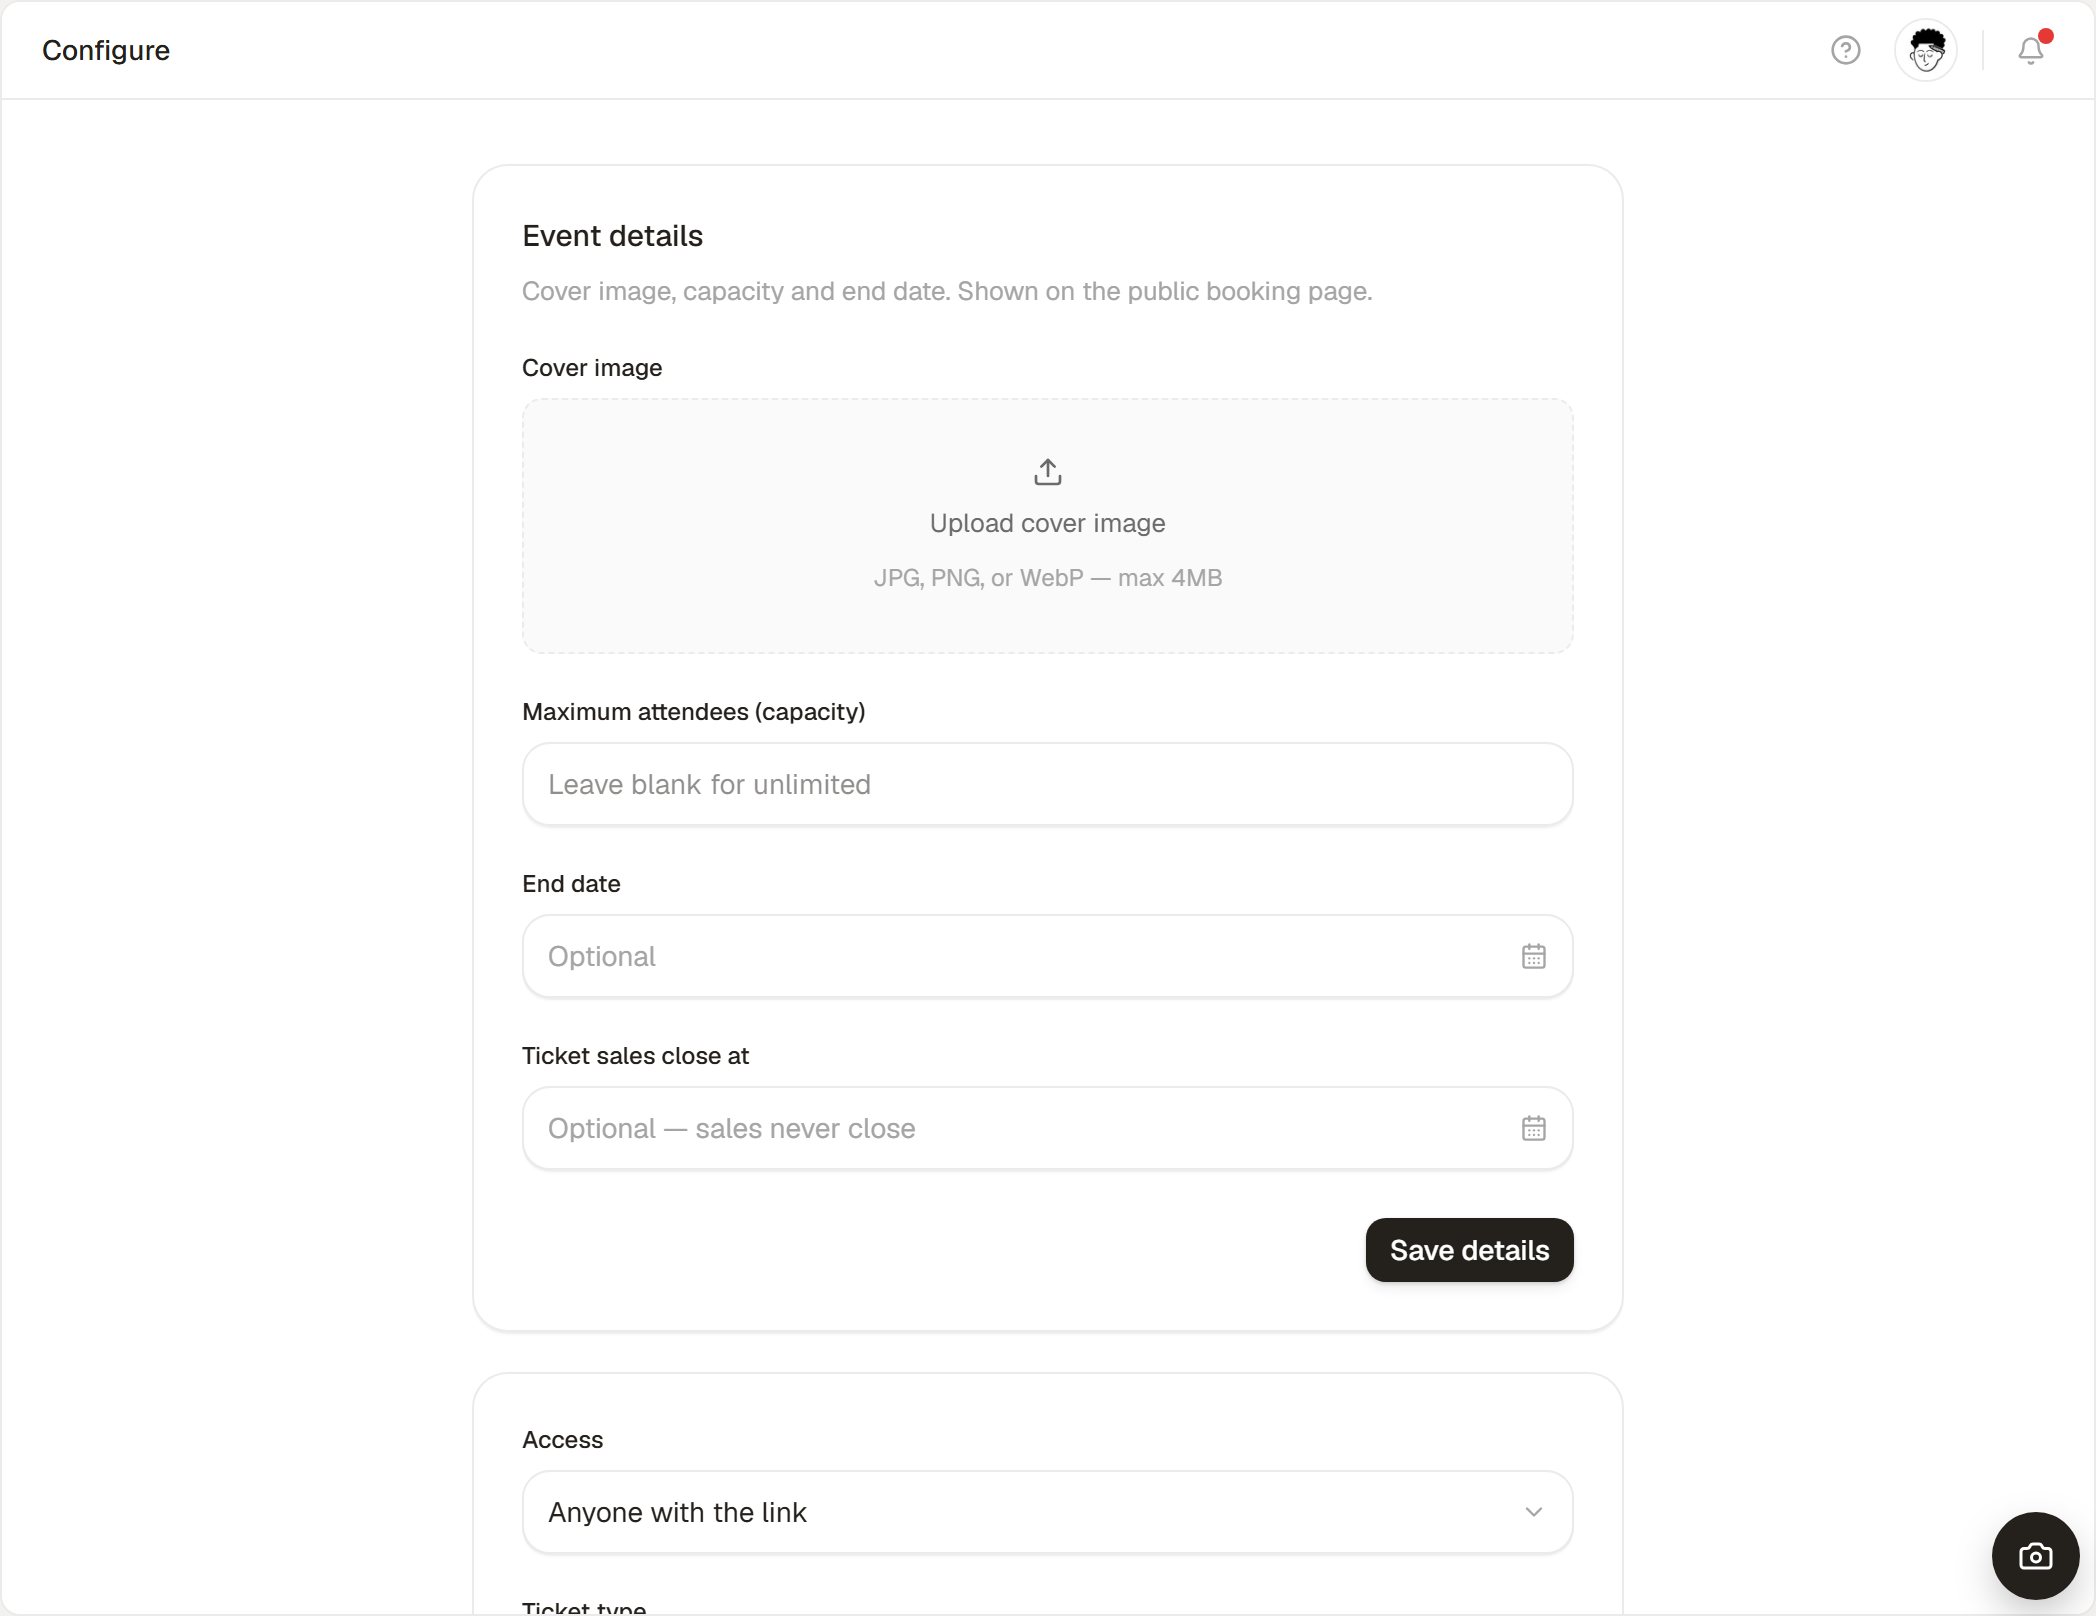Click the Upload cover image dropzone
2096x1616 pixels.
1047,526
